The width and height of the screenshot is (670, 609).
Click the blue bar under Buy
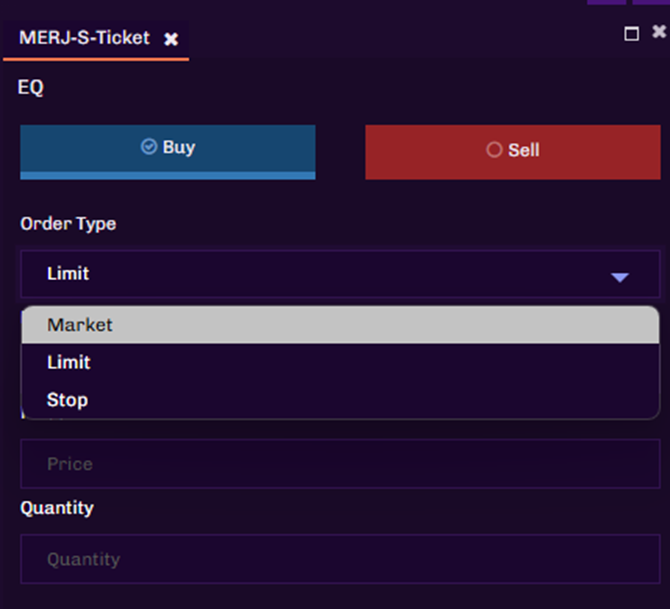[x=168, y=175]
